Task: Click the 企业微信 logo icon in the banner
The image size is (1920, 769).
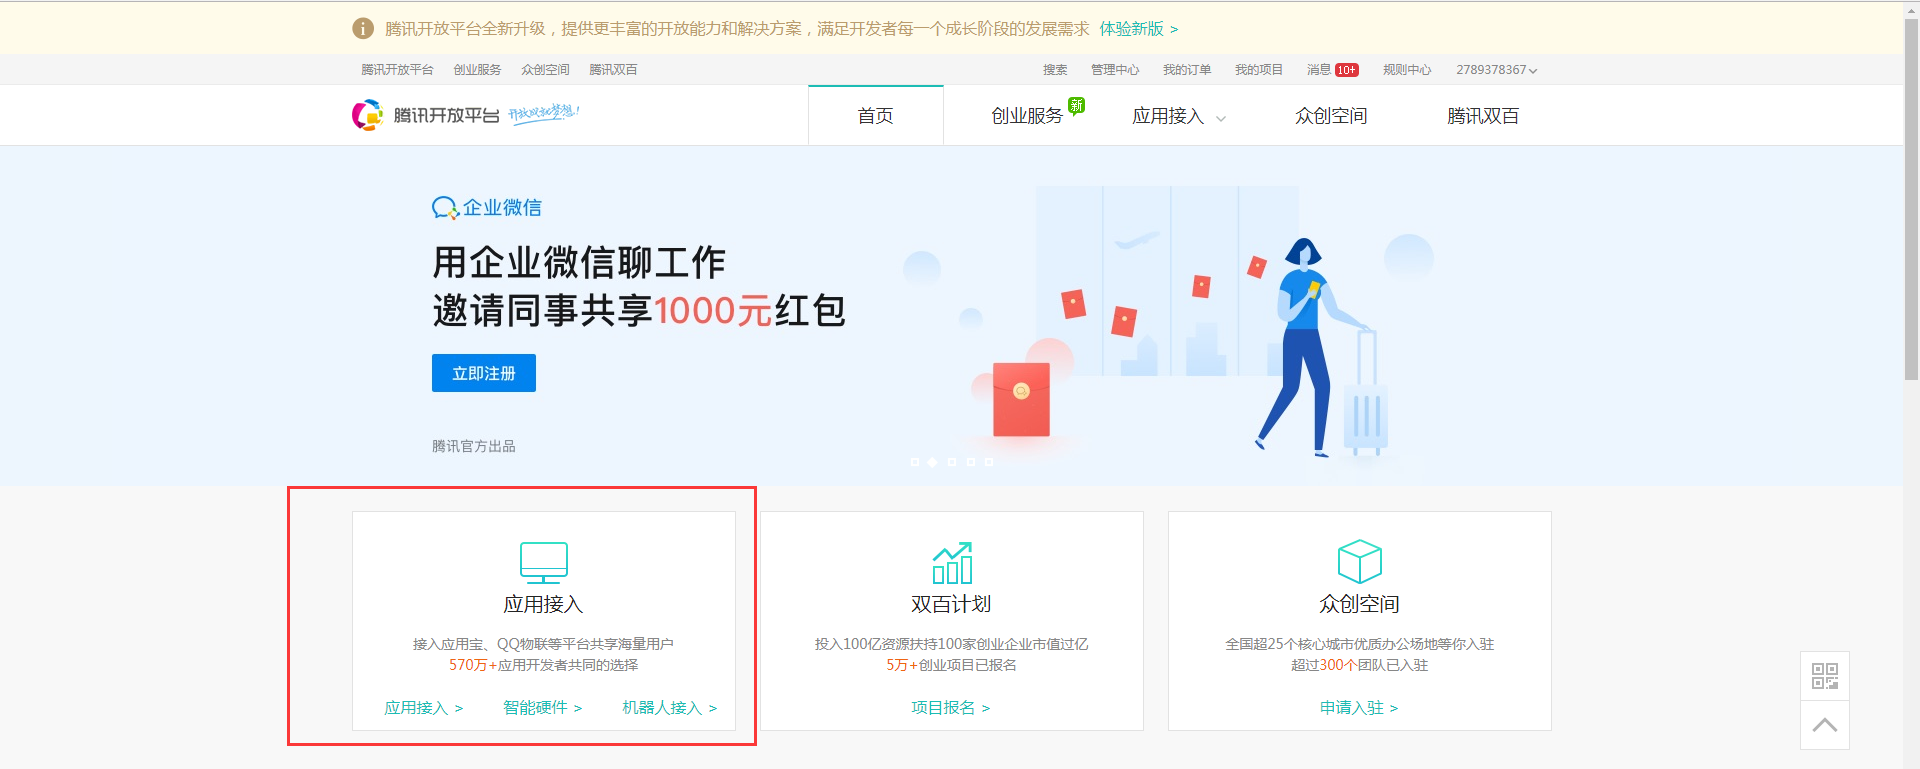Action: 445,208
